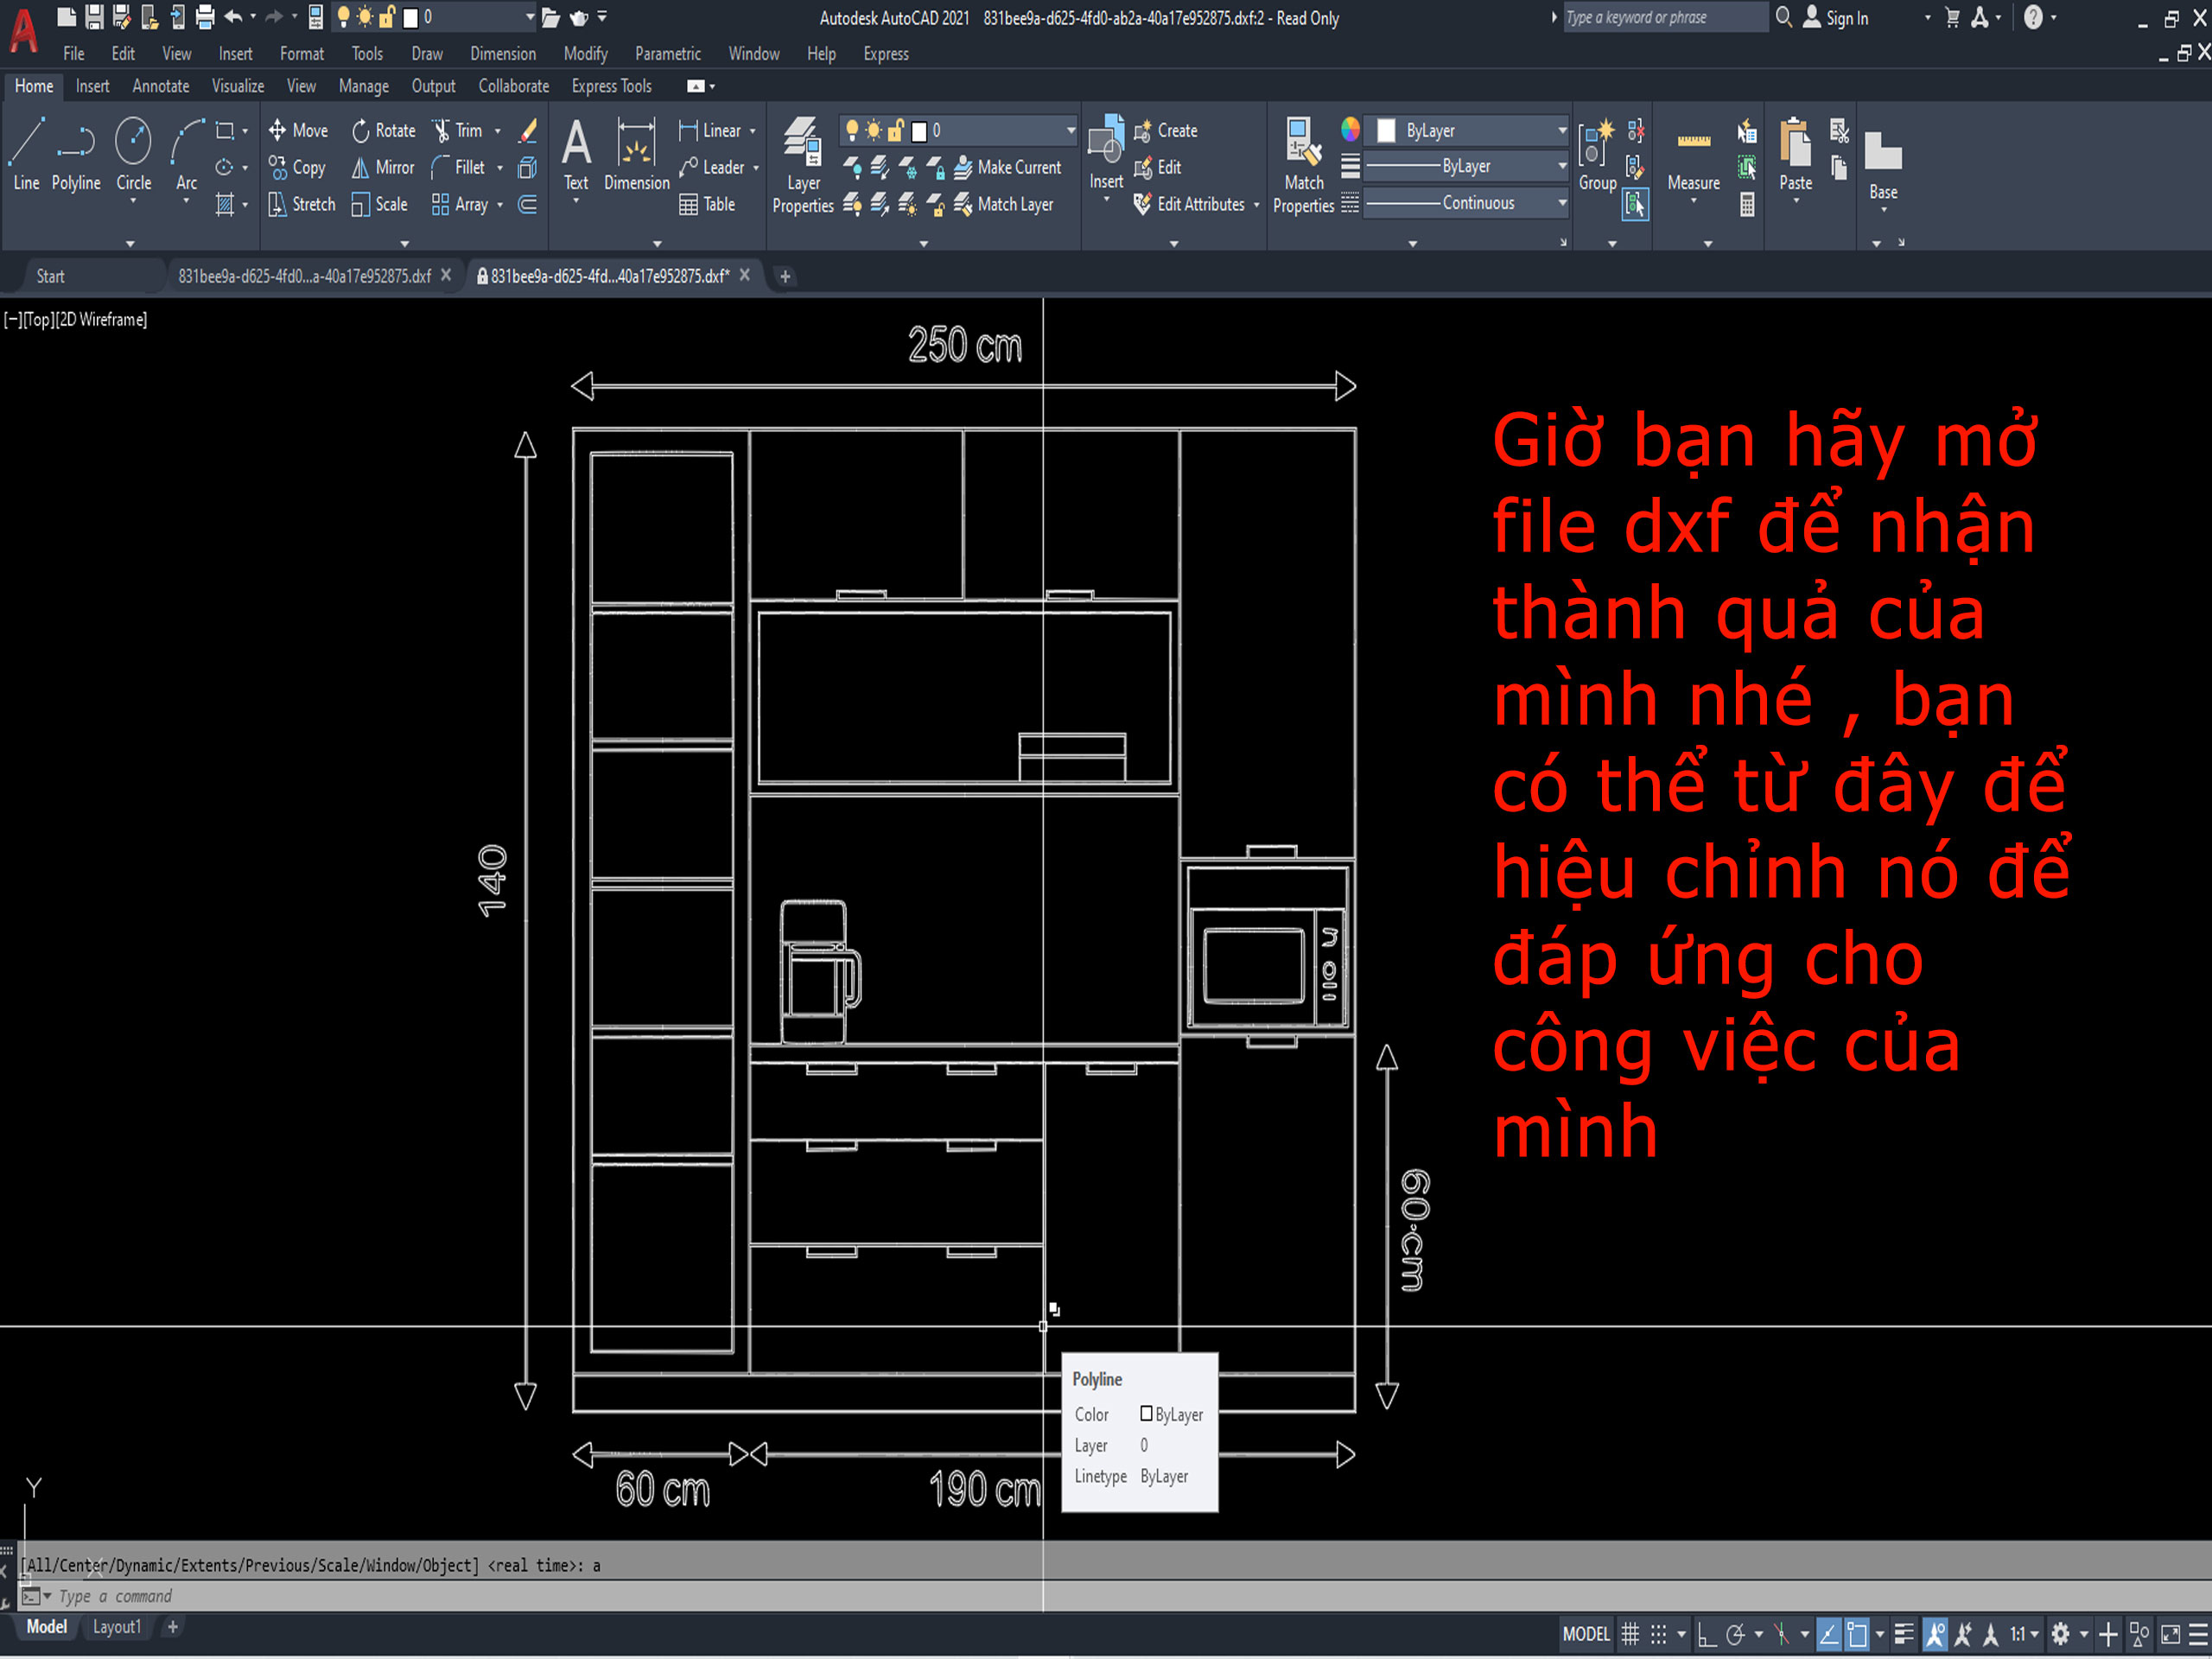The width and height of the screenshot is (2212, 1659).
Task: Click the ByLayer color swatch
Action: pyautogui.click(x=1387, y=131)
